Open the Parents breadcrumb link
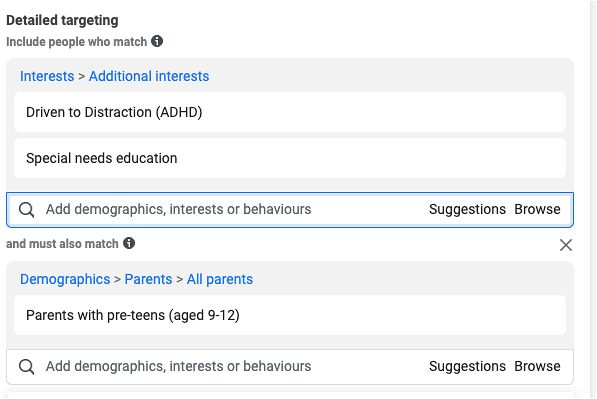 coord(148,279)
